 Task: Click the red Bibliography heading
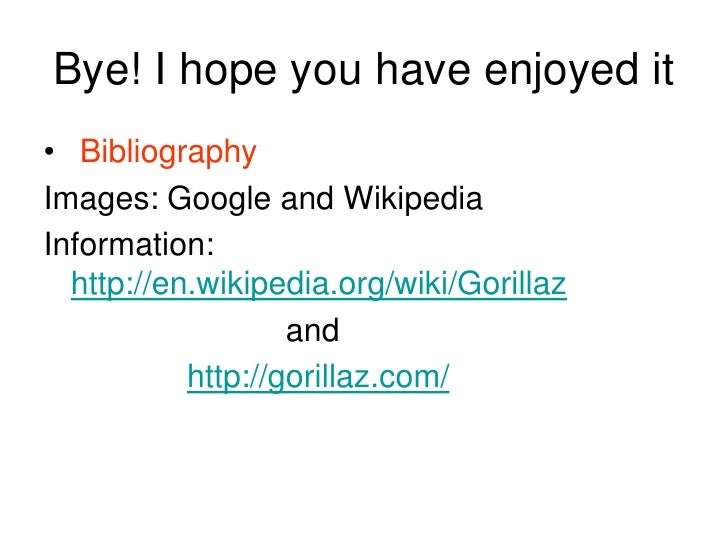tap(168, 152)
